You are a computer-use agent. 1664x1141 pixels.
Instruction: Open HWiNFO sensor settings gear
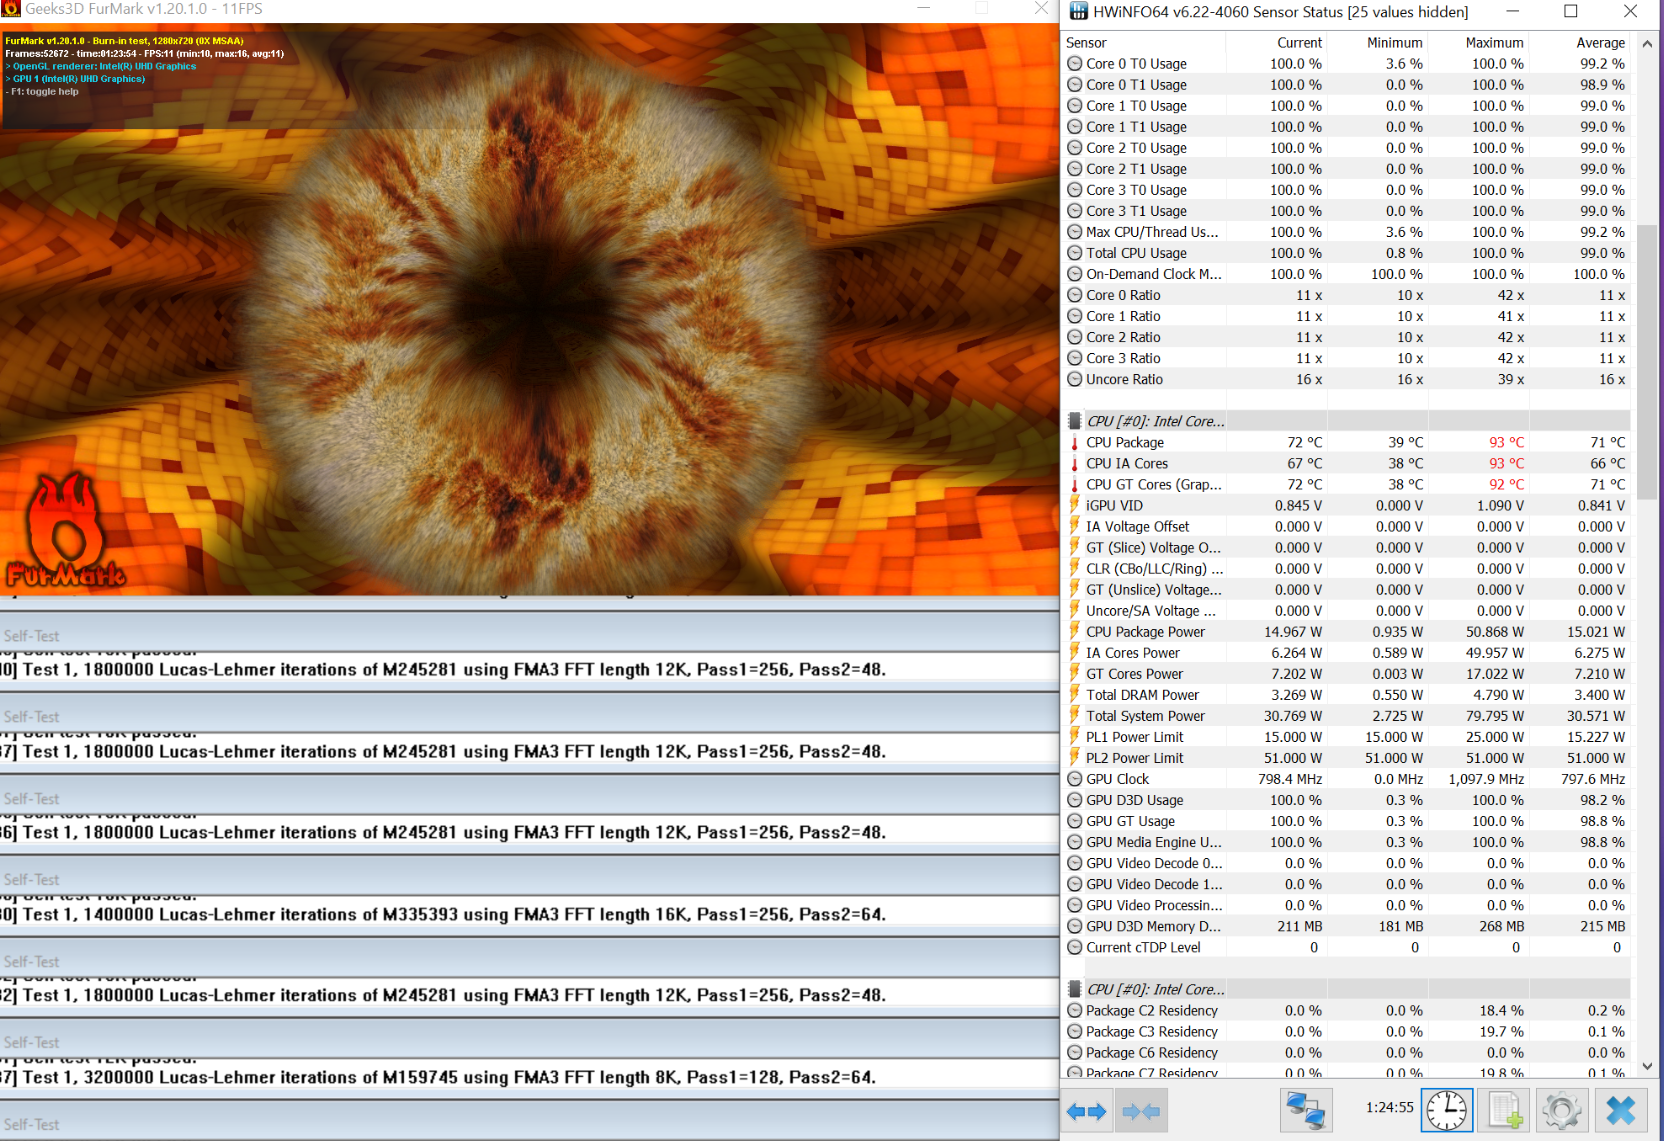[x=1562, y=1111]
